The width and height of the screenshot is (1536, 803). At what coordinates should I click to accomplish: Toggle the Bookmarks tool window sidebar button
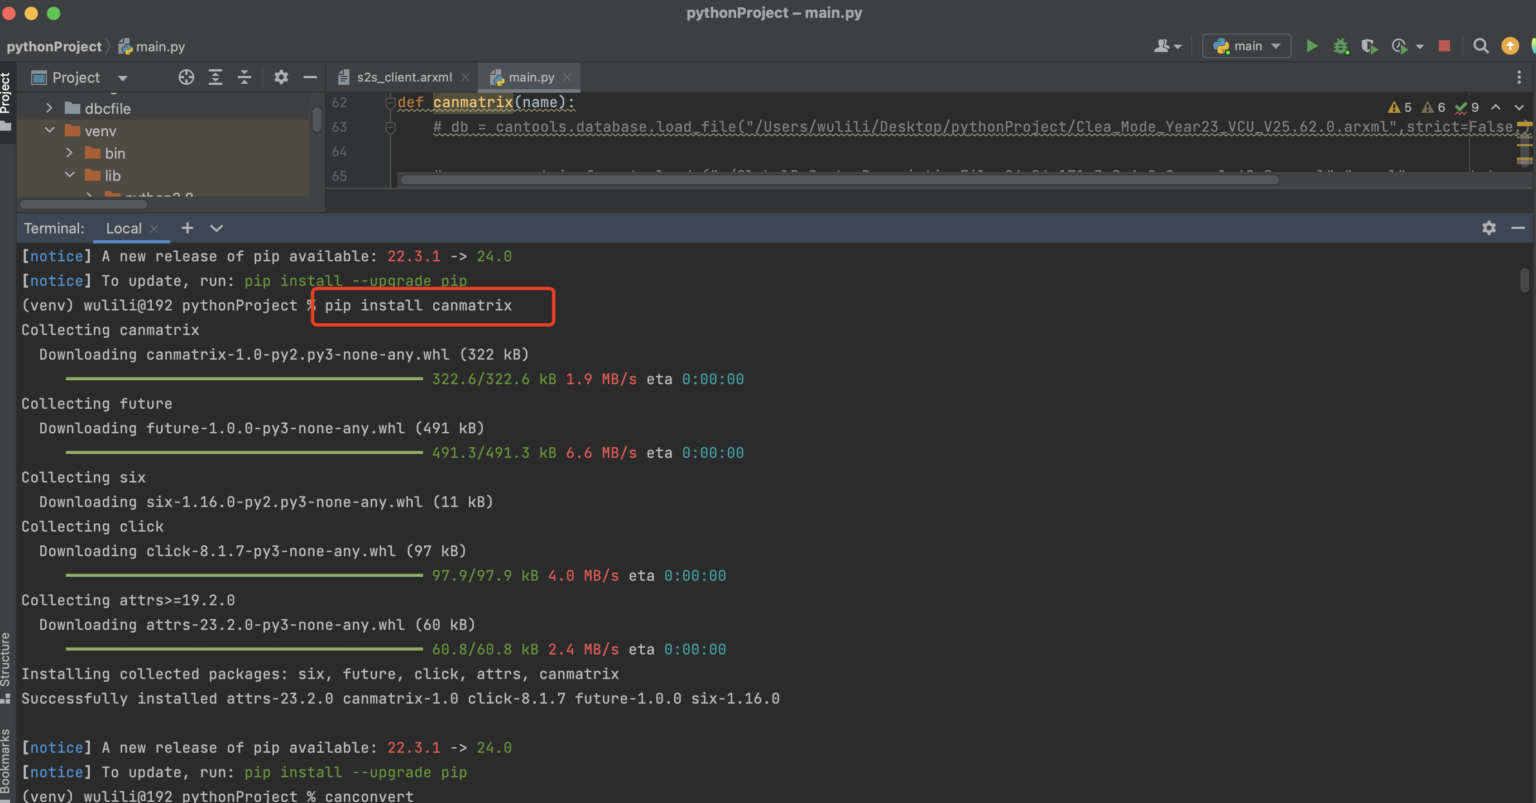point(6,762)
